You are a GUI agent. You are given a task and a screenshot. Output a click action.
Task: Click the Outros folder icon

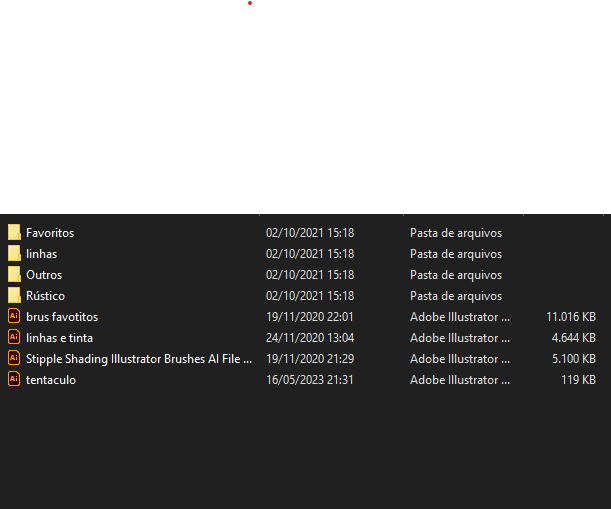point(14,274)
